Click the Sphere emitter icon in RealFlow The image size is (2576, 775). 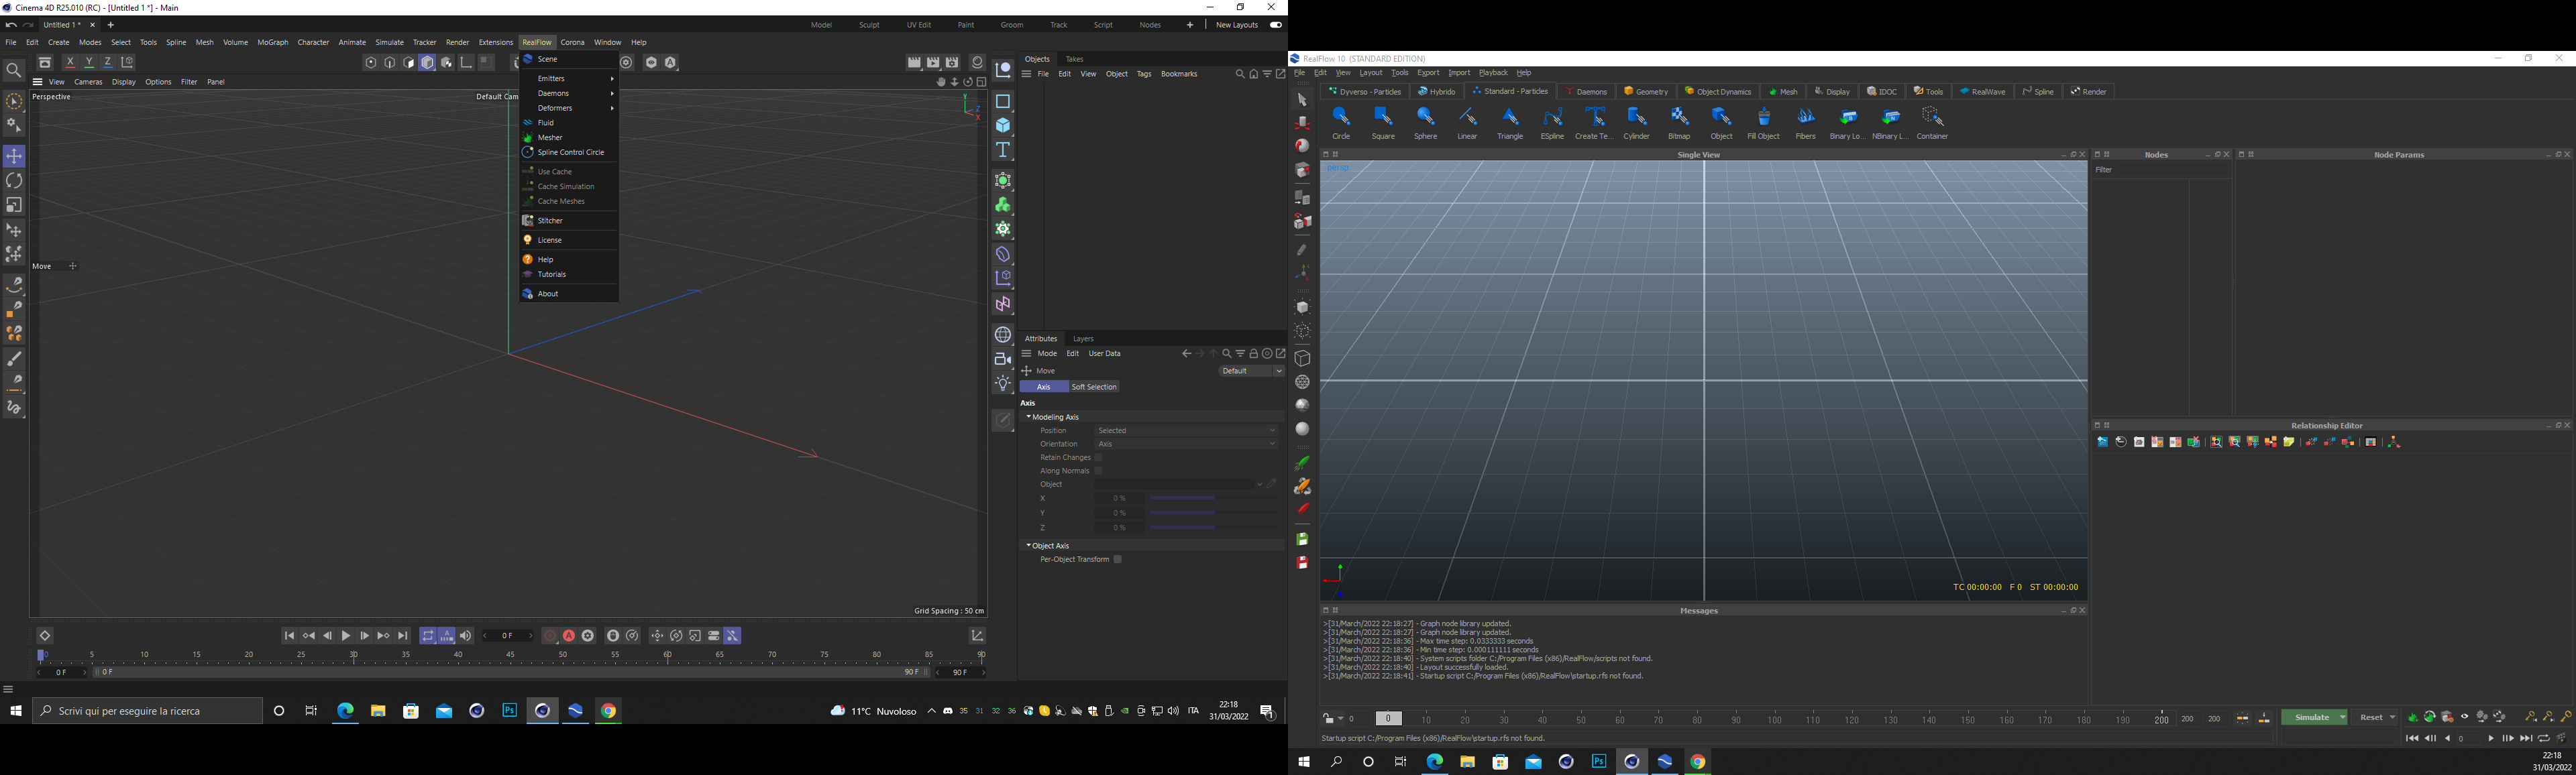click(x=1425, y=118)
